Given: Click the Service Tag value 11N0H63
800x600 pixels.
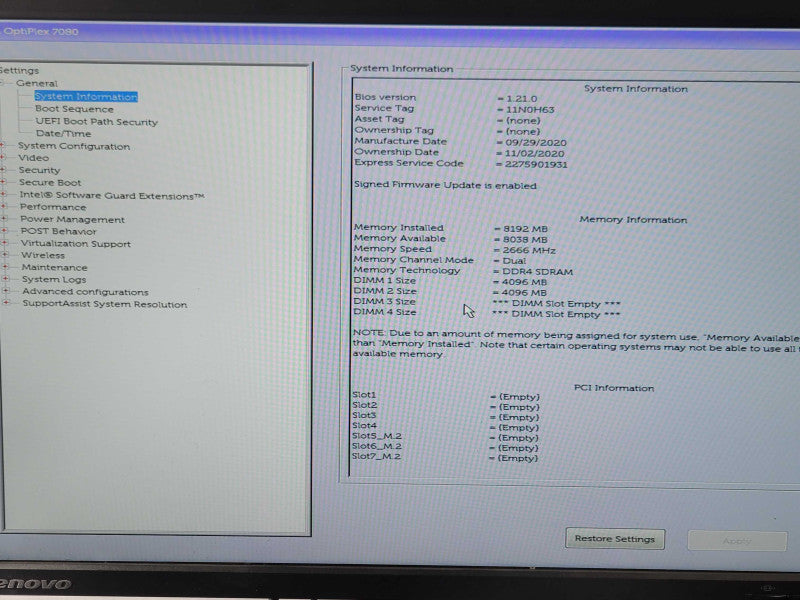Looking at the screenshot, I should click(530, 110).
